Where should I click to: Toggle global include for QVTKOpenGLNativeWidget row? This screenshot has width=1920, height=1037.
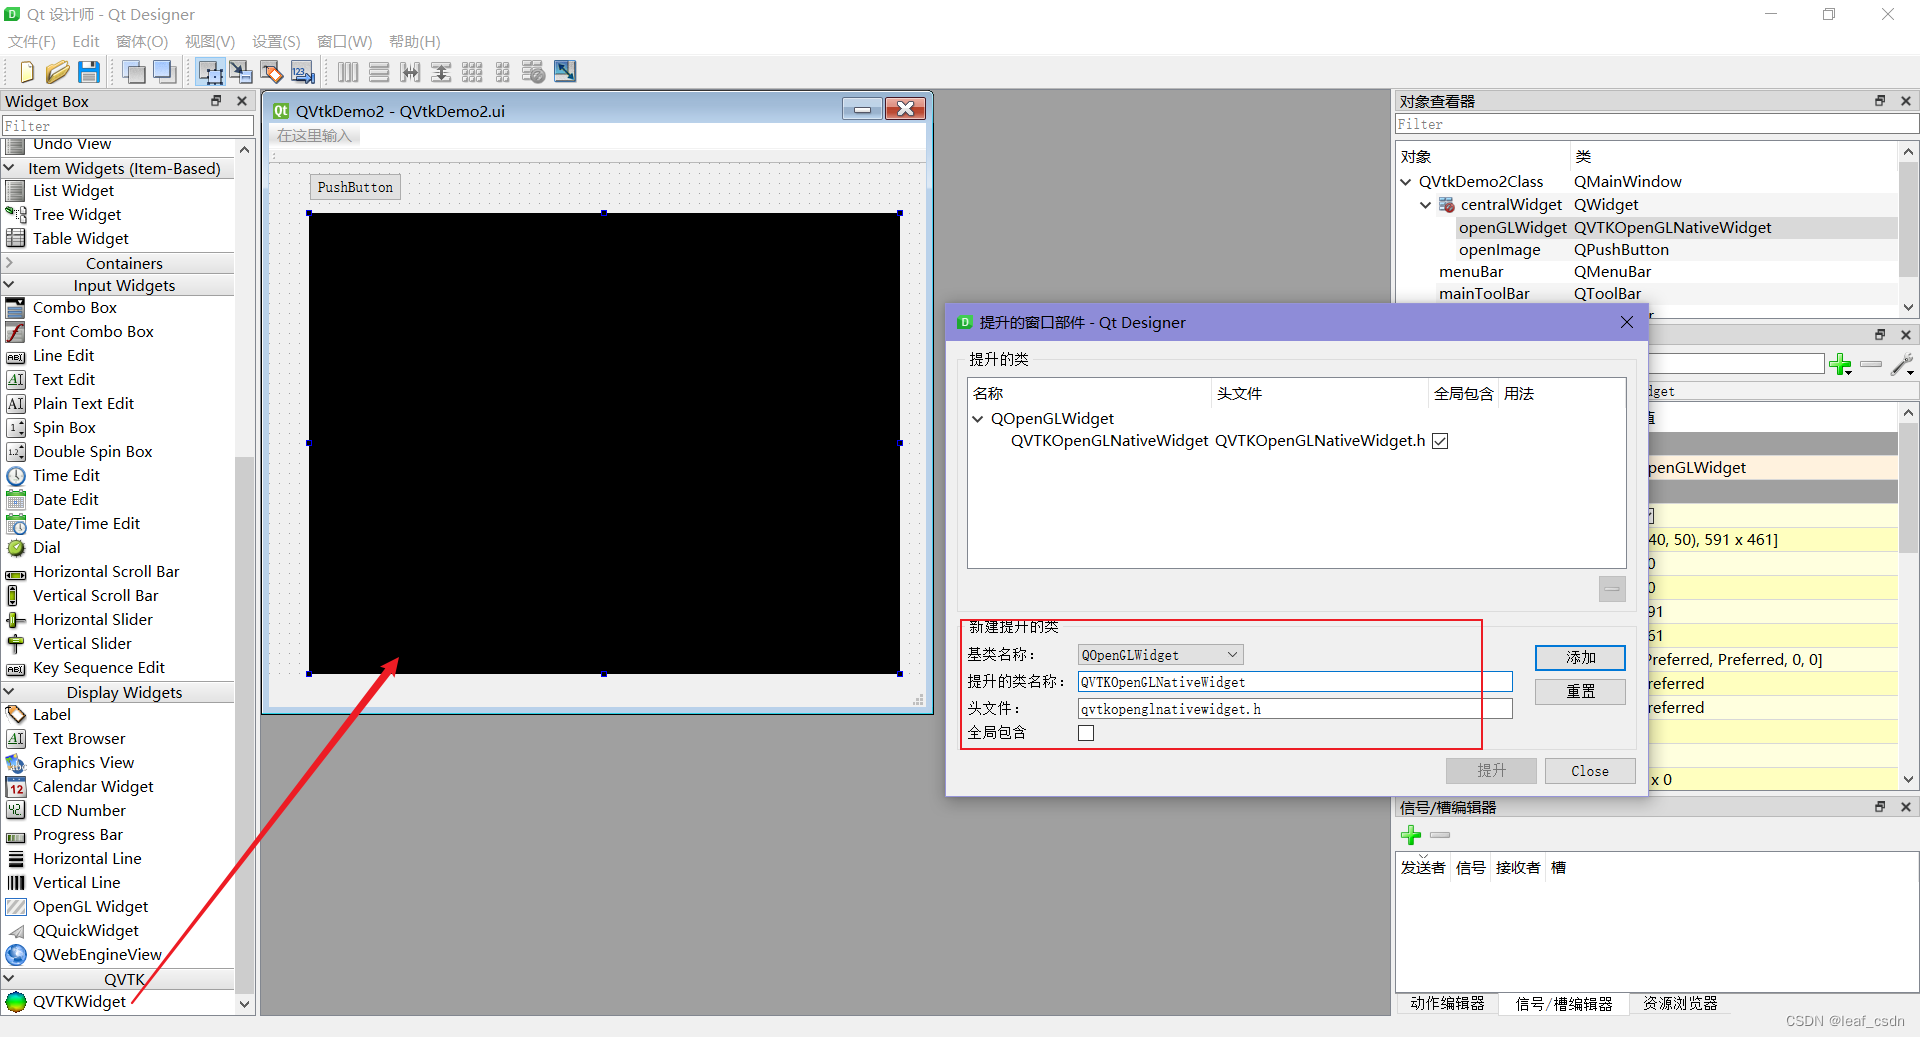tap(1440, 441)
